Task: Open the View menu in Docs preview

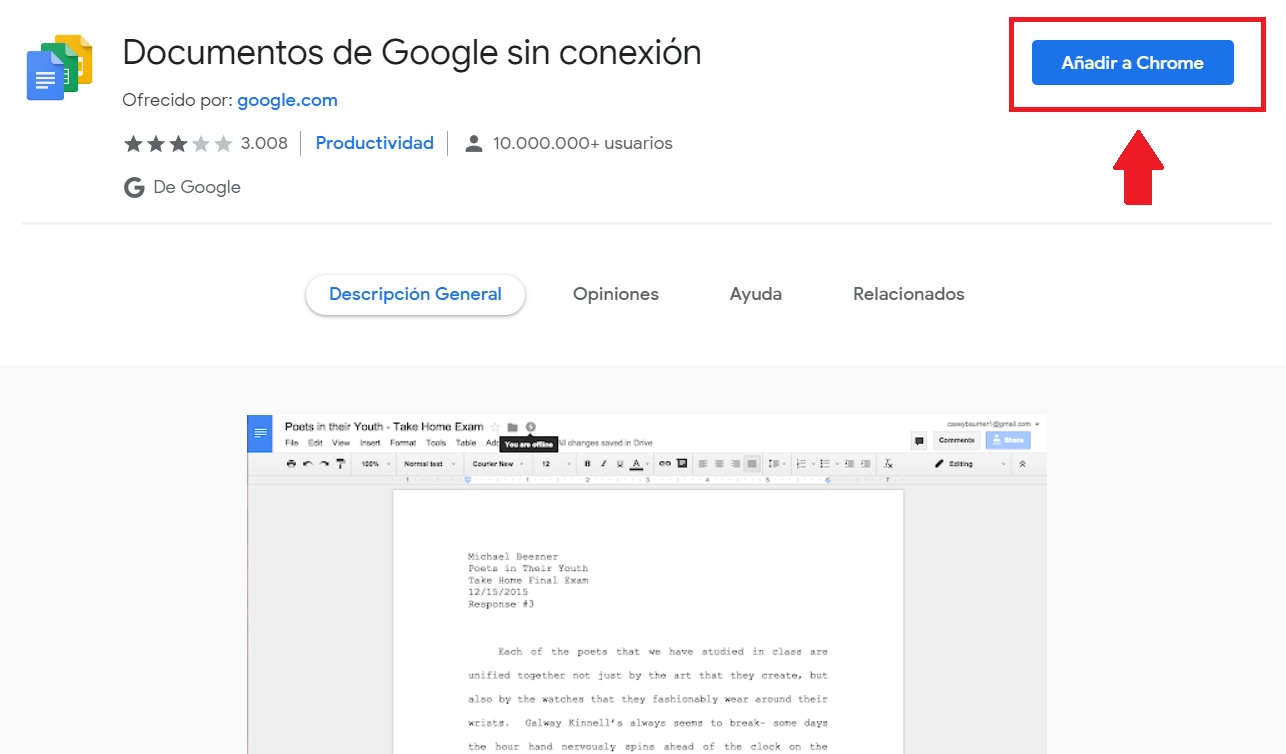Action: click(x=341, y=443)
